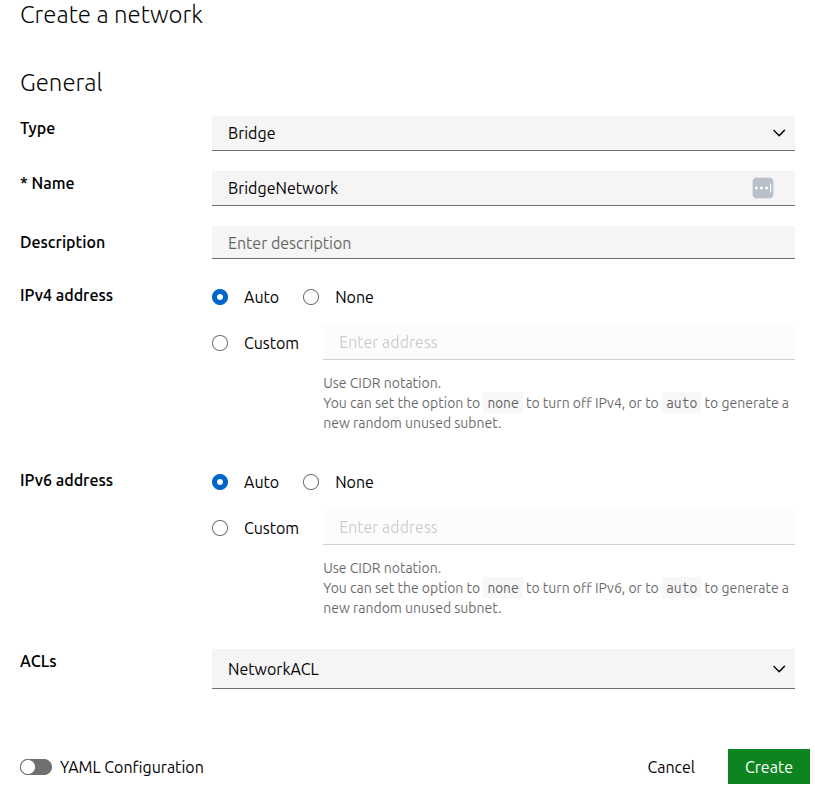Click the Type dropdown chevron arrow
The width and height of the screenshot is (815, 797).
[x=779, y=133]
